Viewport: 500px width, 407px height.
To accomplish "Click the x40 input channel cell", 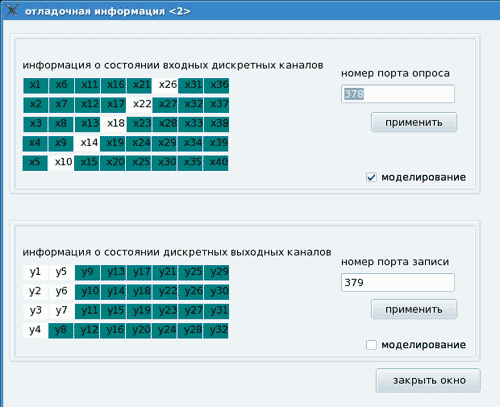I will [x=216, y=163].
